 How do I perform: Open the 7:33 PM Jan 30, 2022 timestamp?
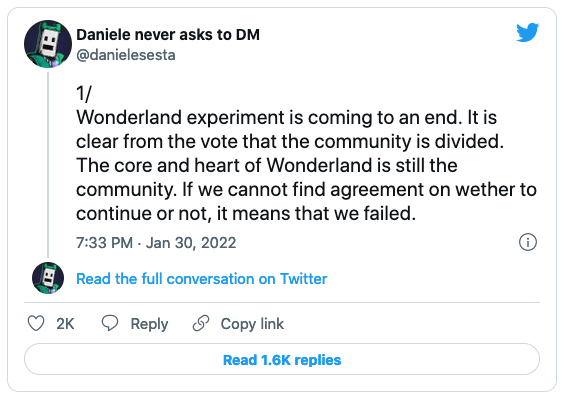(x=156, y=243)
